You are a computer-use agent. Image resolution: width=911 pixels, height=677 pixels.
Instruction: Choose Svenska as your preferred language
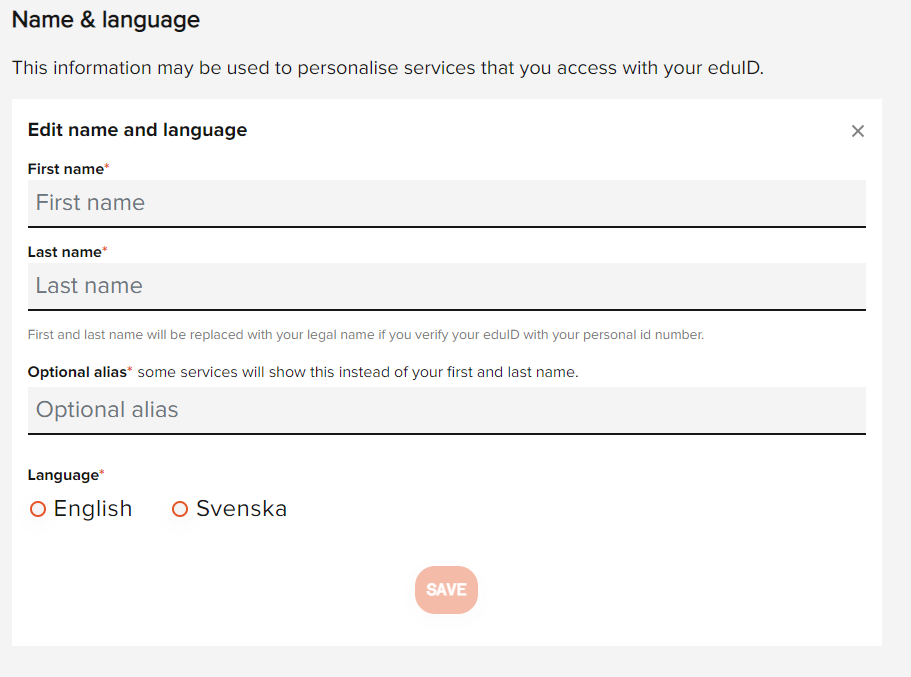coord(180,508)
